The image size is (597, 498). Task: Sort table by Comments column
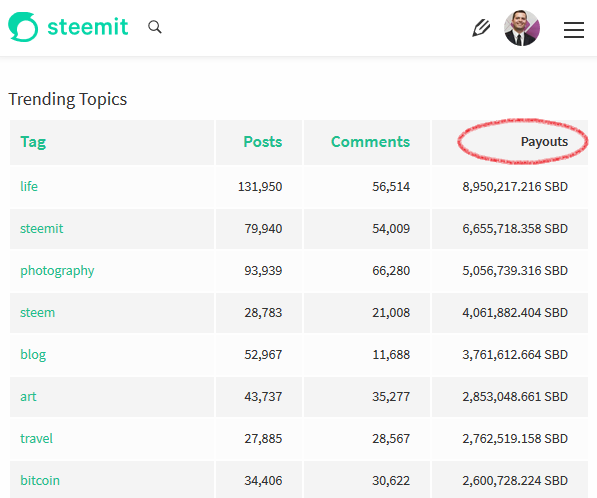click(x=370, y=142)
